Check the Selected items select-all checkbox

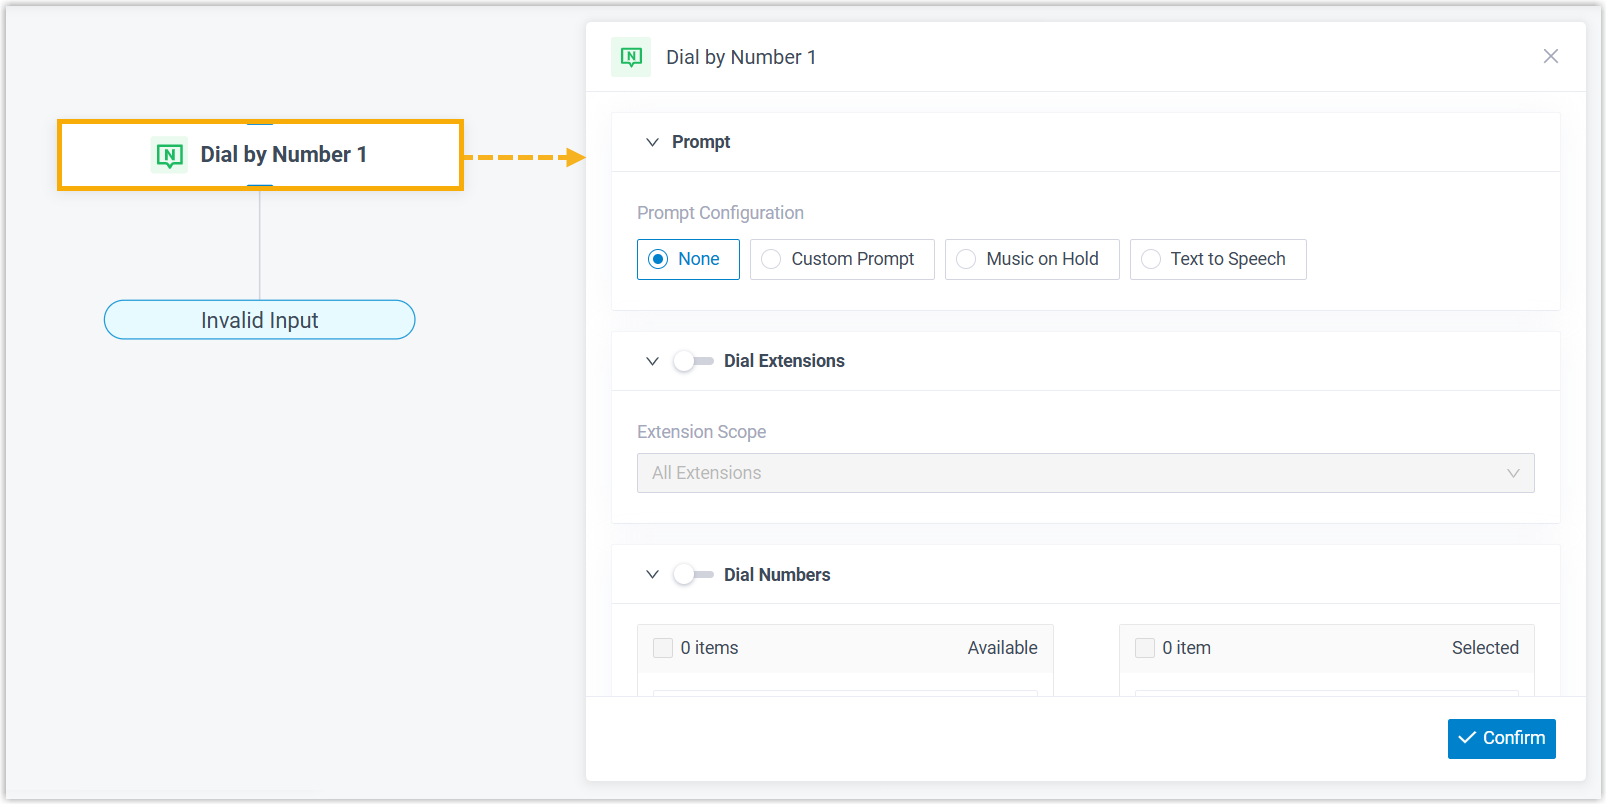(1145, 648)
